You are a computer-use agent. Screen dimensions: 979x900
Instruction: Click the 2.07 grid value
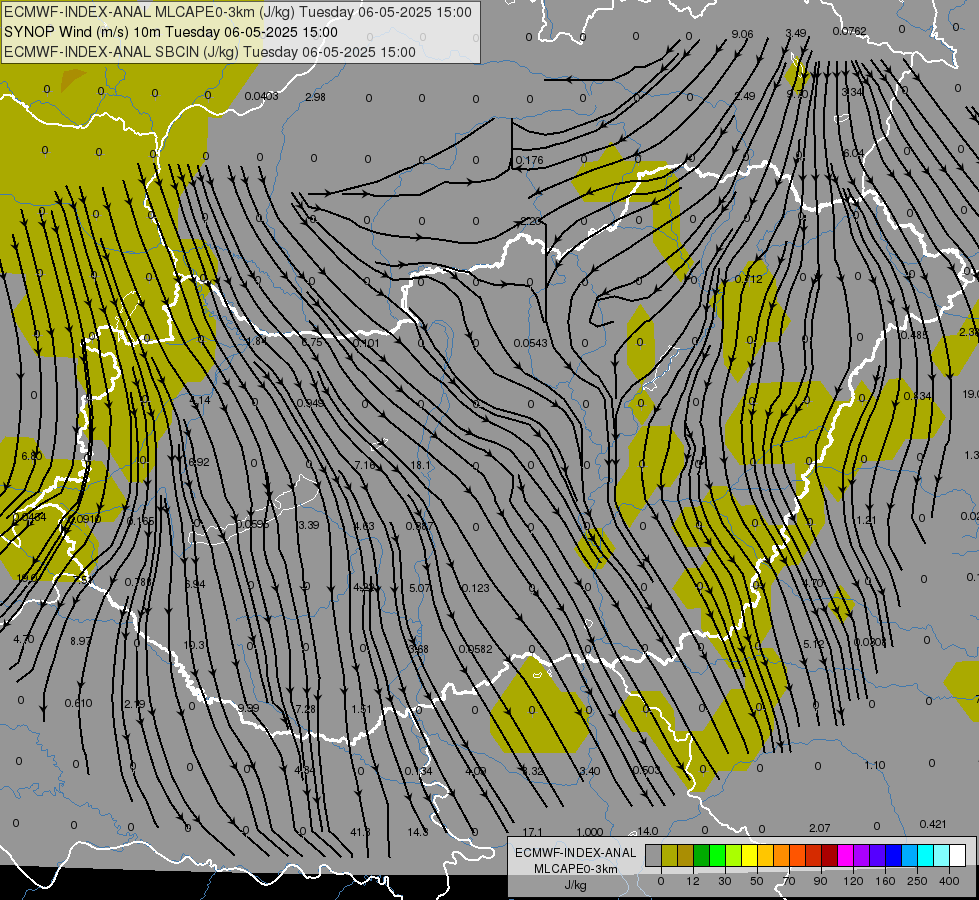click(x=820, y=828)
